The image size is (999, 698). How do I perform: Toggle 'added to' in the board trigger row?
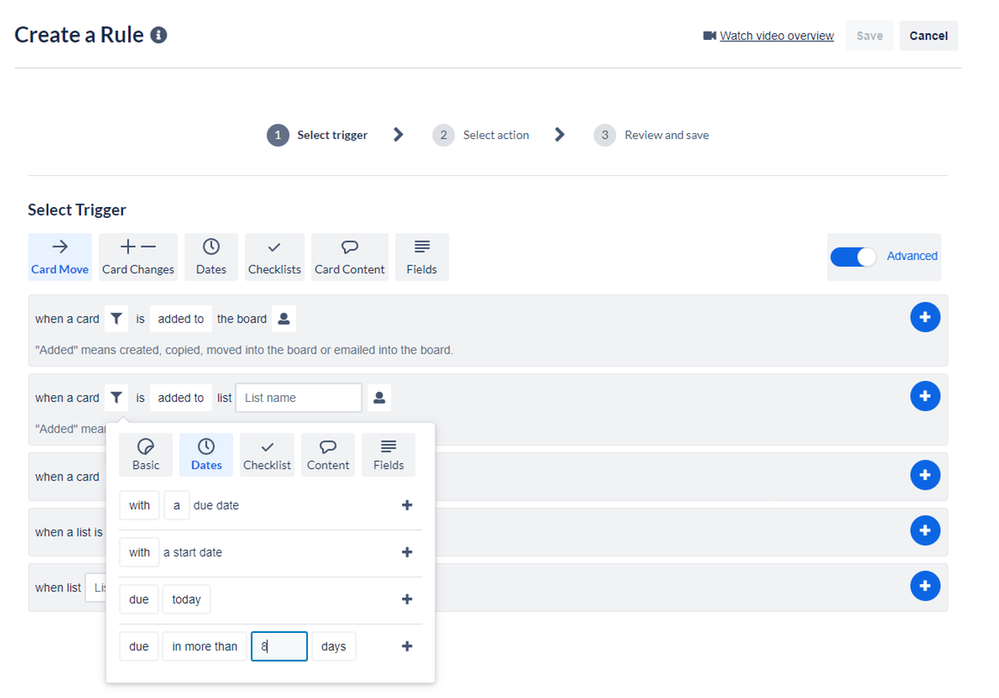coord(181,318)
